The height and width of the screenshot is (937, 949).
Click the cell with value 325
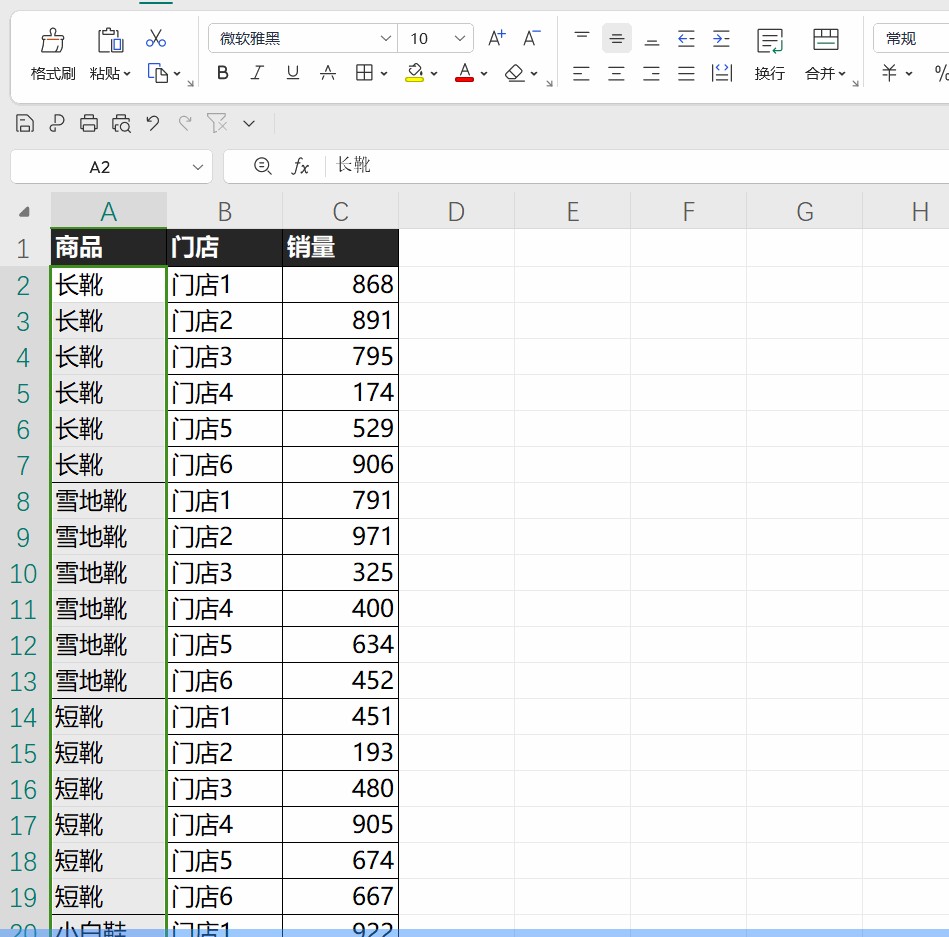coord(340,573)
